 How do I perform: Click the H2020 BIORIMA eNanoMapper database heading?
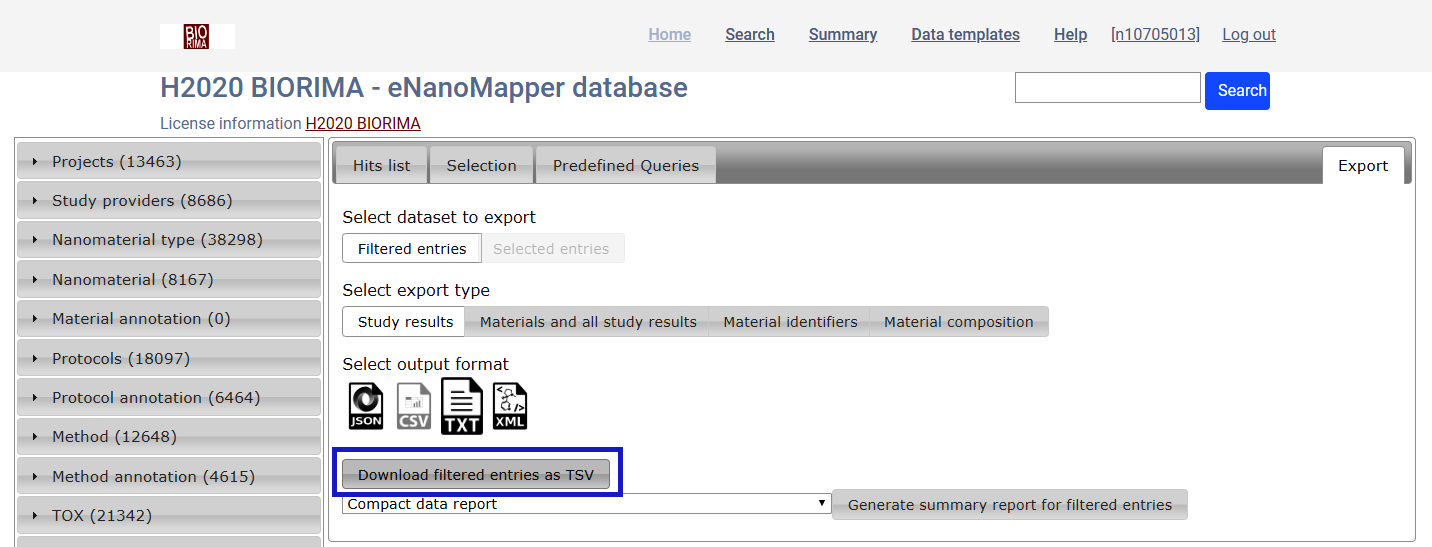[424, 88]
